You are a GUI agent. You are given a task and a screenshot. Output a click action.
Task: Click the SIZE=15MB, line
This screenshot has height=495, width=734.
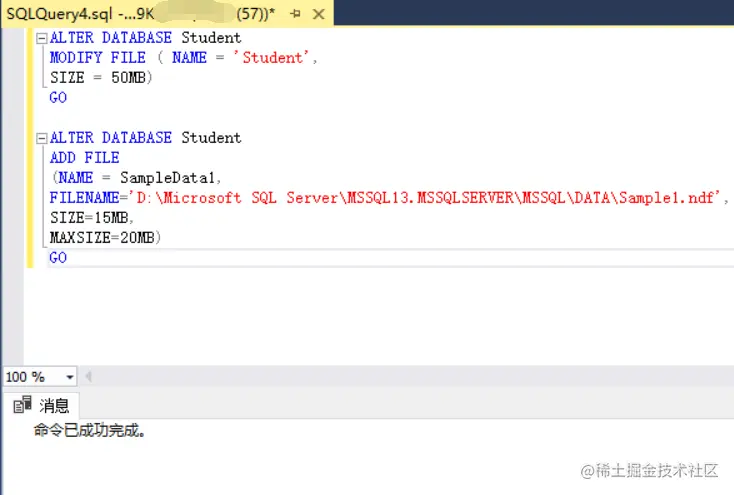click(92, 218)
